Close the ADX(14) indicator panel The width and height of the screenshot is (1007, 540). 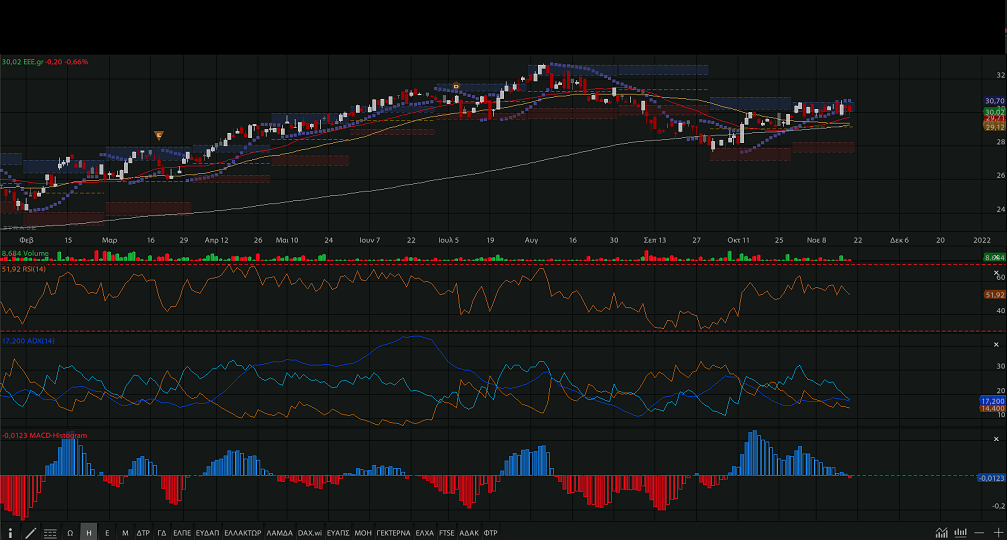[x=995, y=342]
